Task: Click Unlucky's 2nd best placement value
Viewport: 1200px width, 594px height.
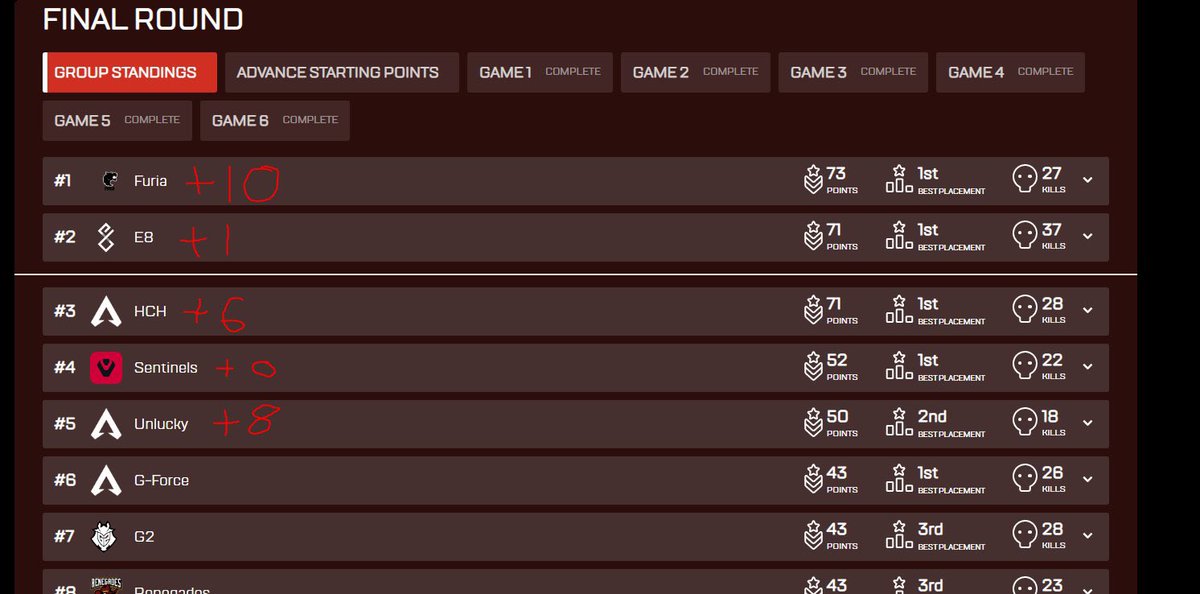Action: (932, 416)
